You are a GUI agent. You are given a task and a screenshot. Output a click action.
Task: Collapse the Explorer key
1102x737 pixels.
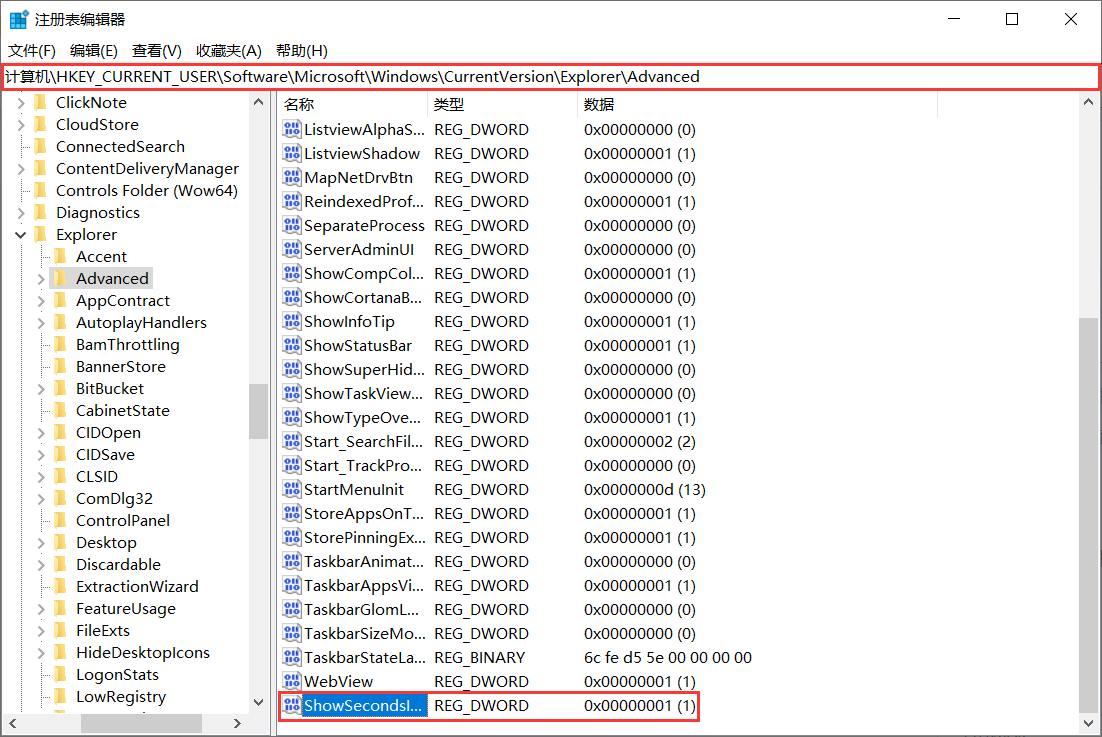point(20,235)
